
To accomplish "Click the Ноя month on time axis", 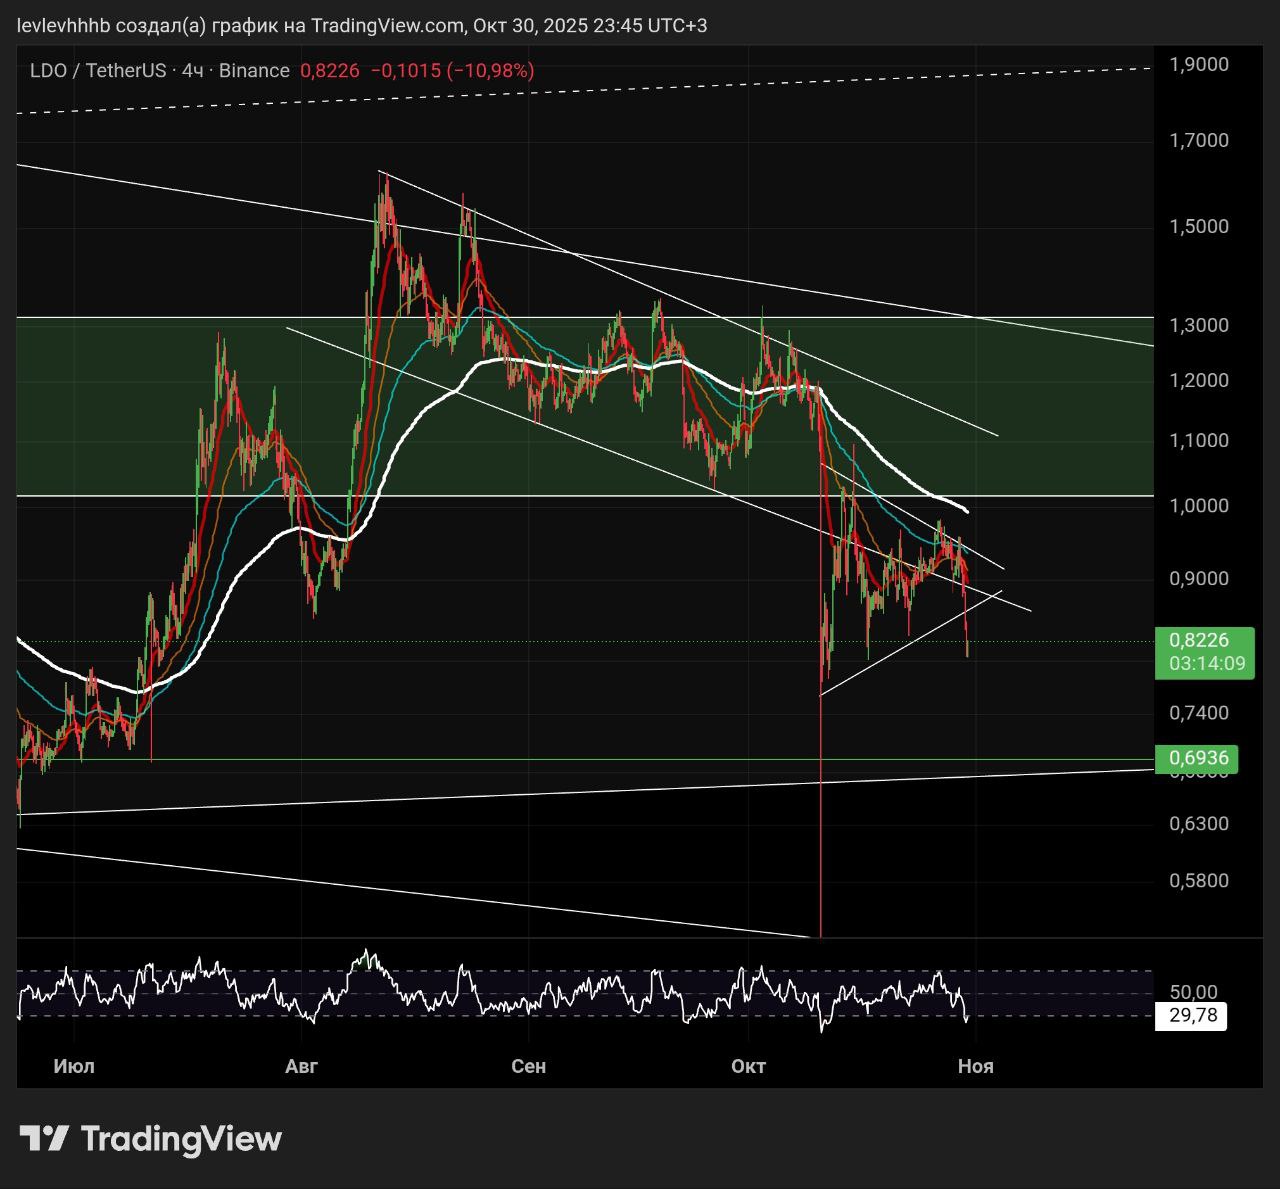I will pyautogui.click(x=975, y=1066).
